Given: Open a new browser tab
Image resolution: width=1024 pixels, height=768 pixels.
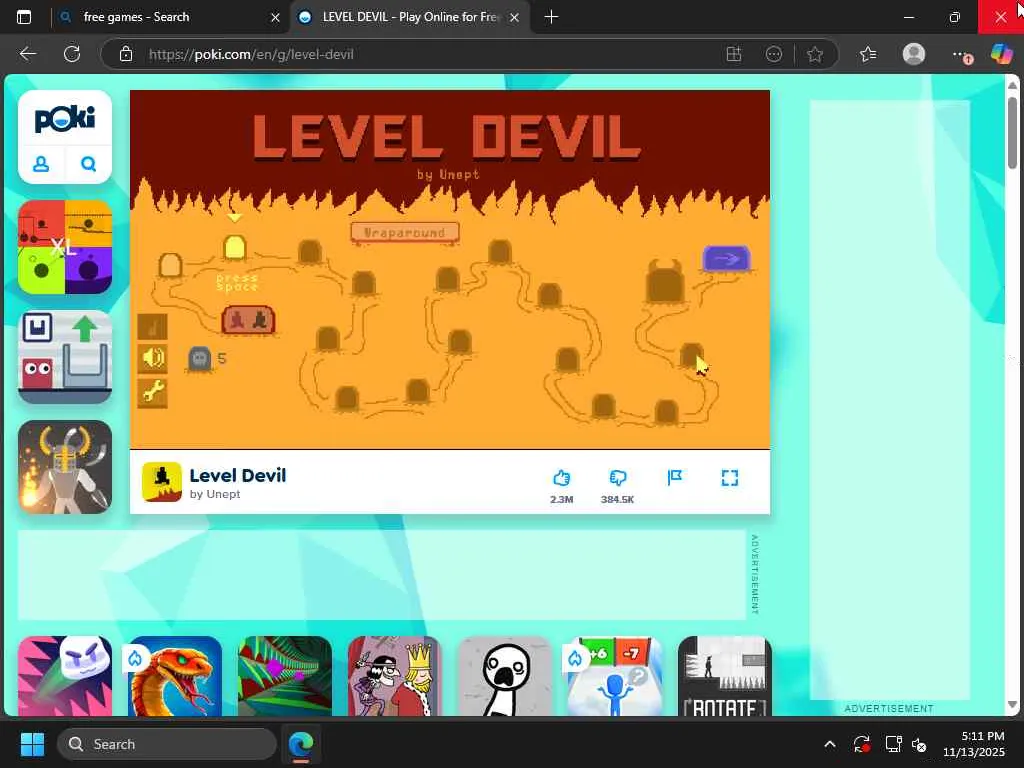Looking at the screenshot, I should point(551,17).
